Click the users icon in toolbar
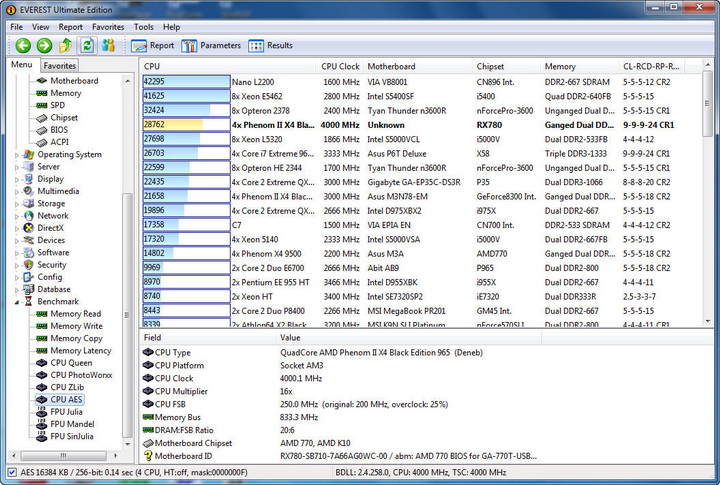Image resolution: width=720 pixels, height=485 pixels. click(x=108, y=45)
